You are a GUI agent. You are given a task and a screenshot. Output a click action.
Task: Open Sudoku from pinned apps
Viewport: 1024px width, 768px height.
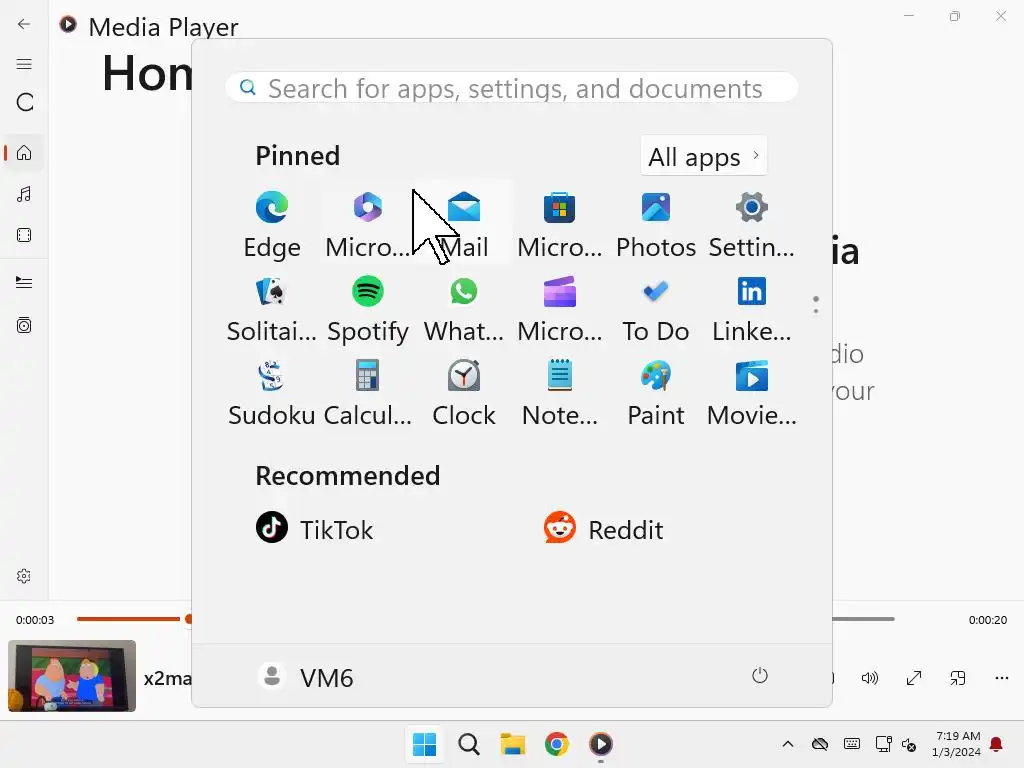(272, 392)
